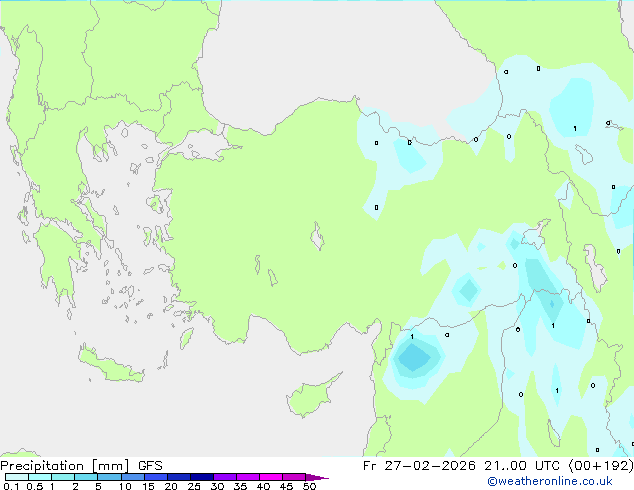Click the legend swatch between 1 and 2

click(x=63, y=477)
